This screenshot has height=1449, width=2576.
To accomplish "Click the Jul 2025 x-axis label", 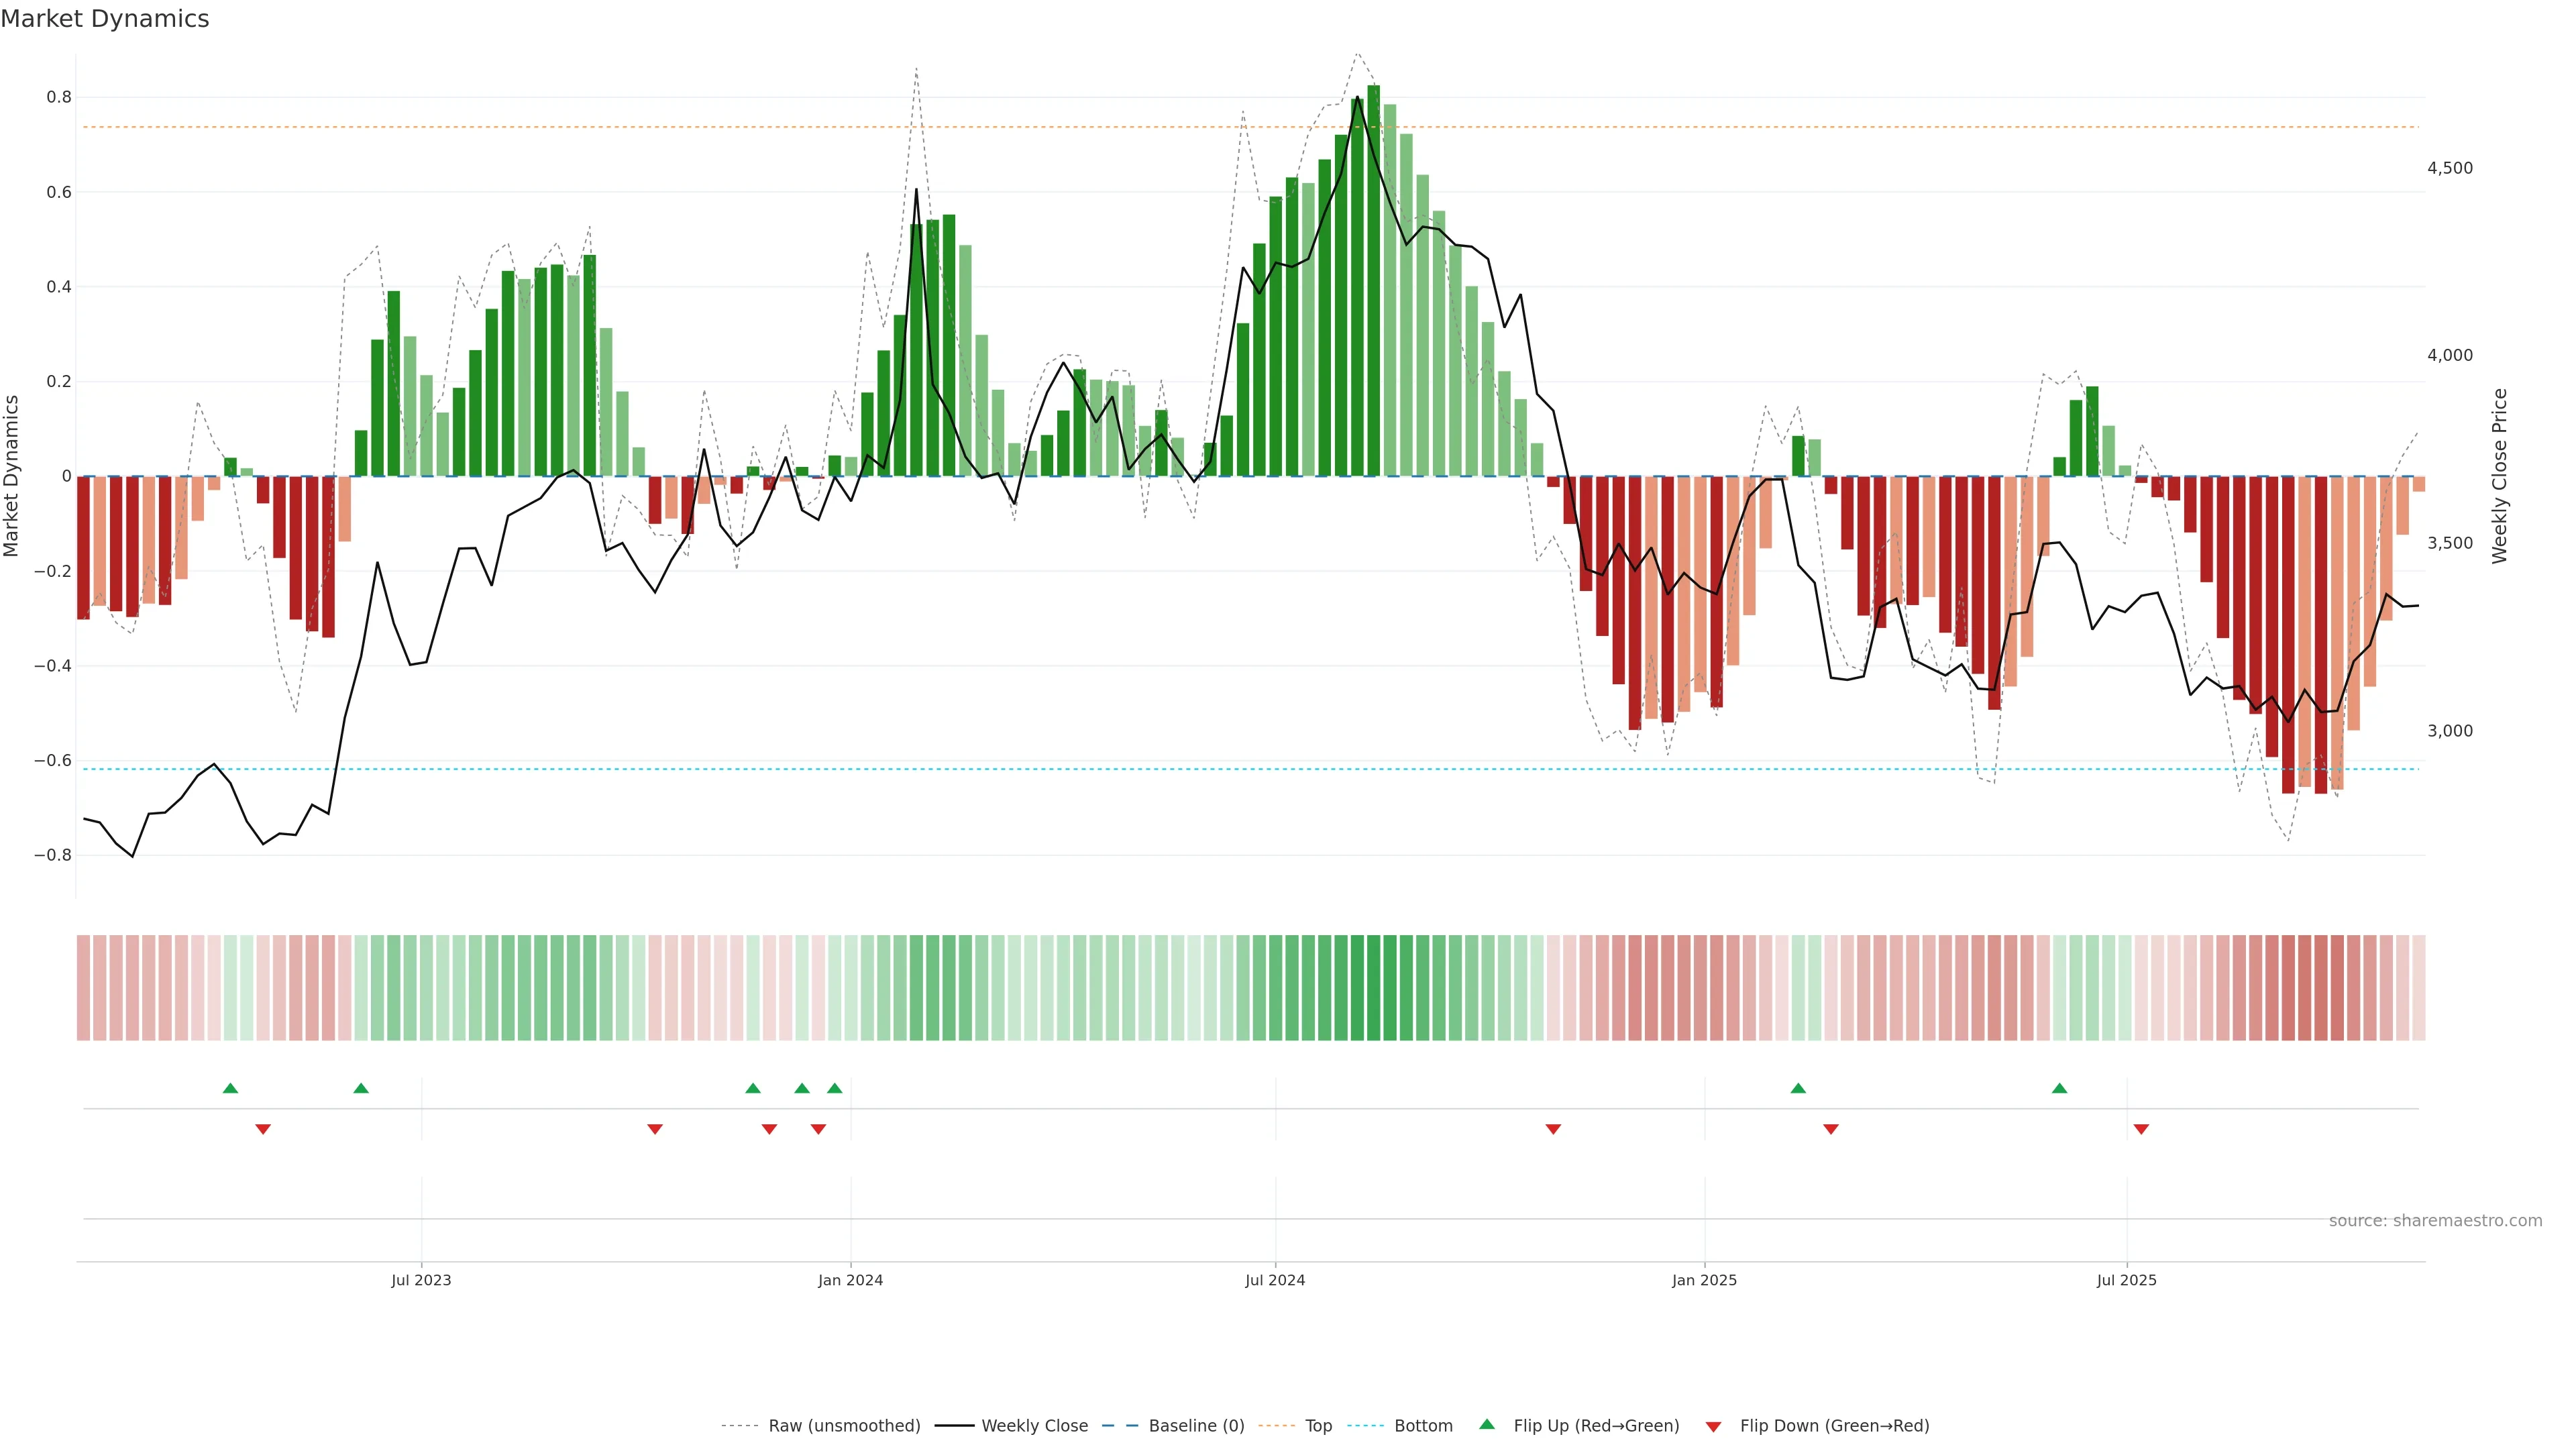I will click(x=2126, y=1280).
